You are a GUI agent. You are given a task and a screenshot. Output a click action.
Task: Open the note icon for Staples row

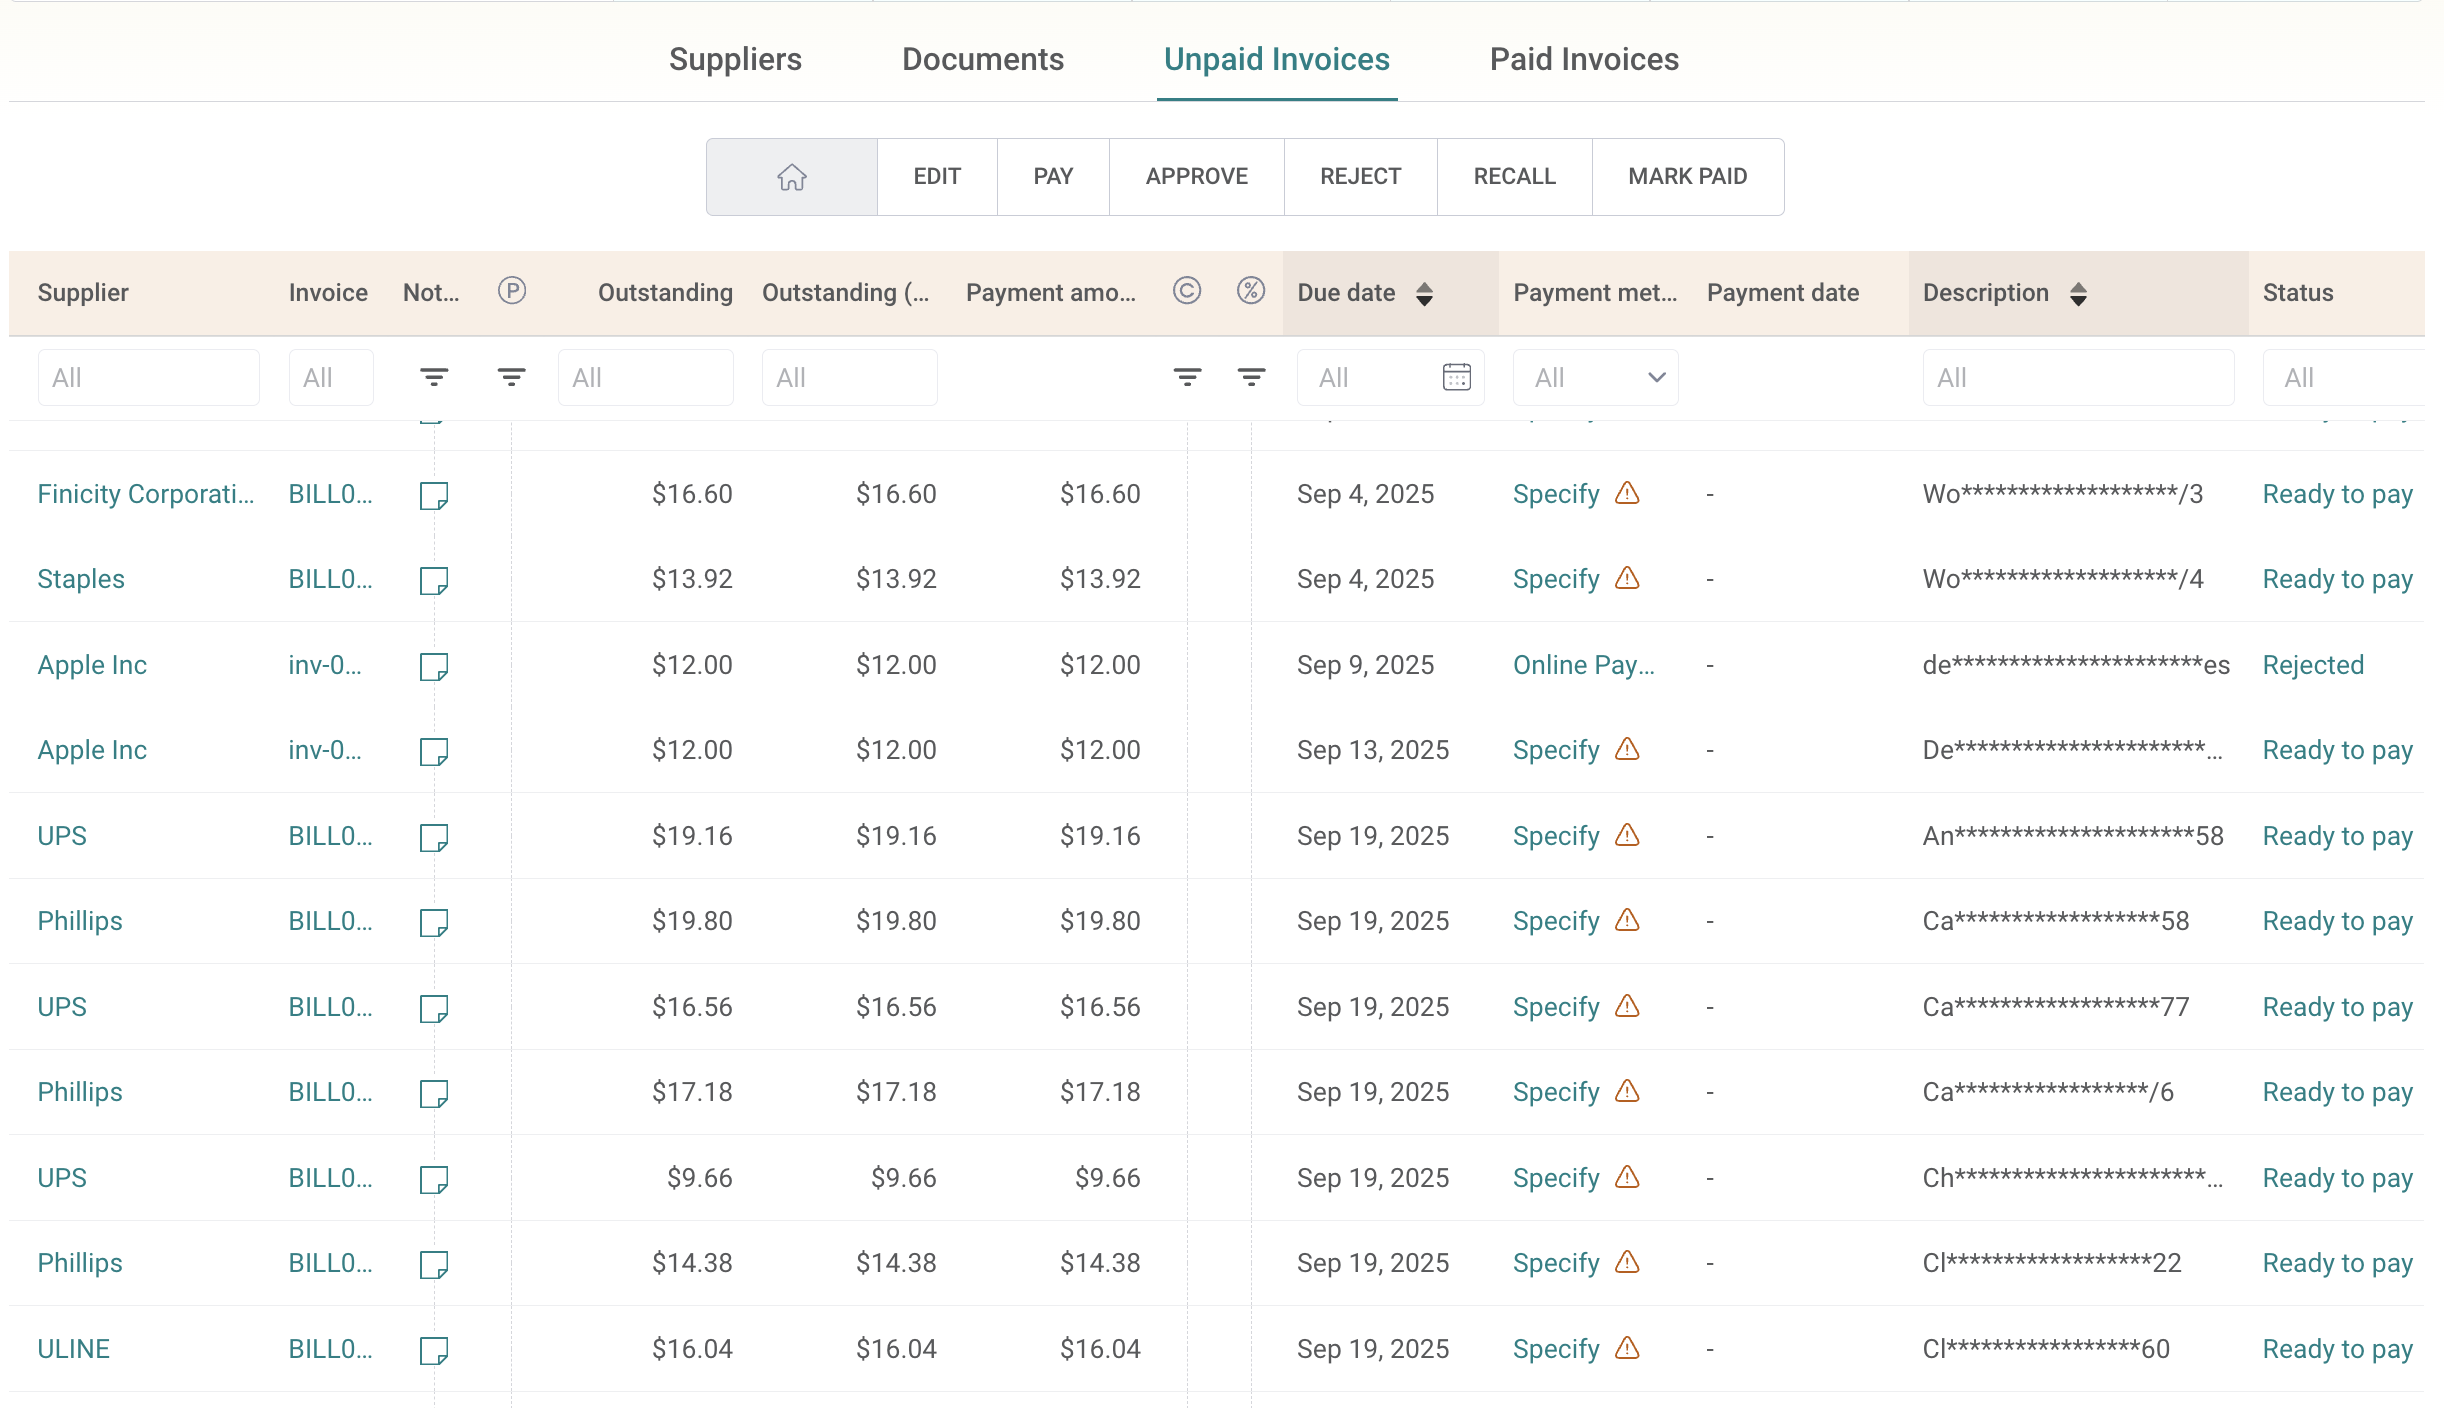coord(434,580)
